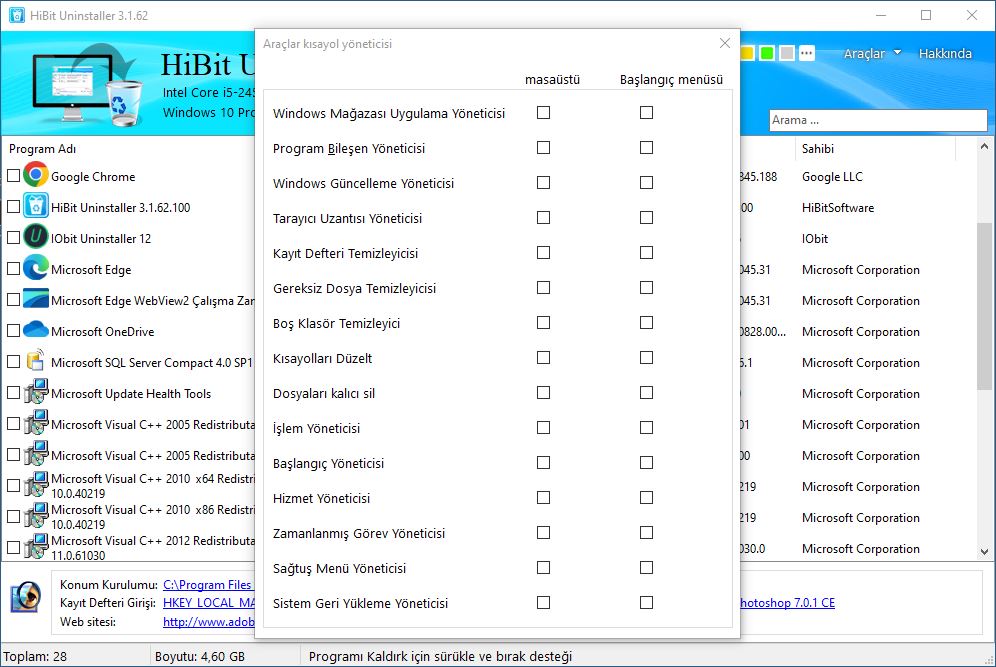The width and height of the screenshot is (996, 667).
Task: Click the masaüstü column heading
Action: [x=552, y=79]
